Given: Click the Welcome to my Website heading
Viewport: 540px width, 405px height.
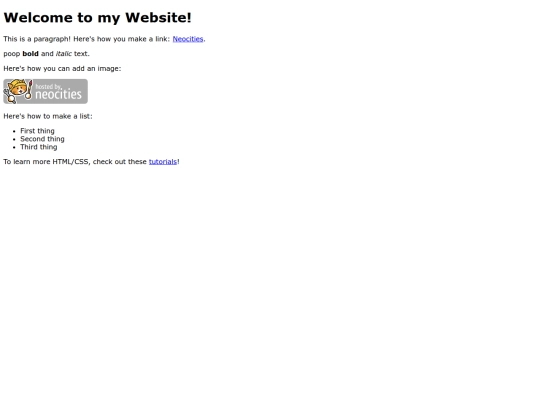Looking at the screenshot, I should coord(97,18).
